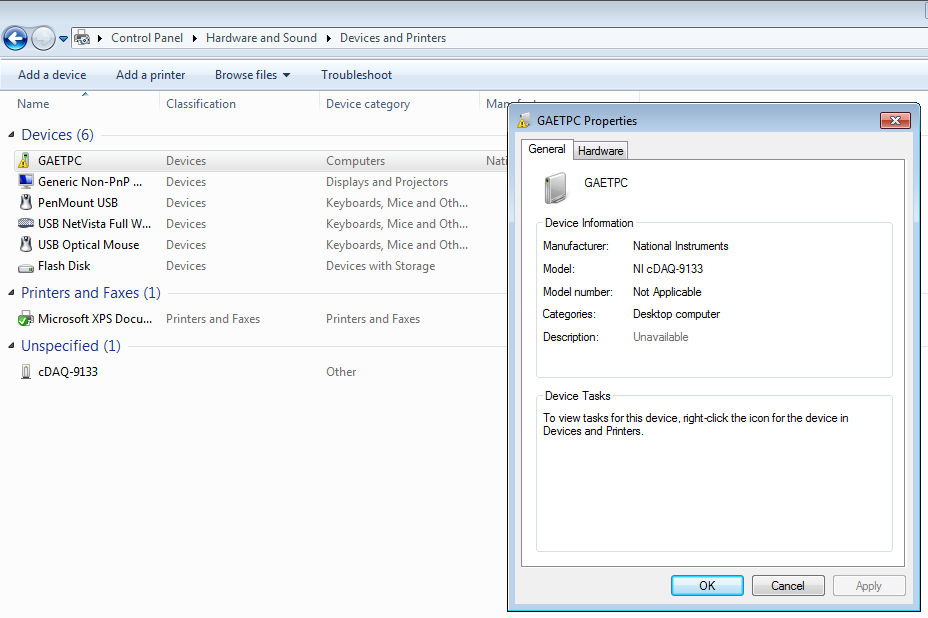This screenshot has height=618, width=928.
Task: Select the cDAQ-9133 unspecified device icon
Action: pyautogui.click(x=26, y=372)
